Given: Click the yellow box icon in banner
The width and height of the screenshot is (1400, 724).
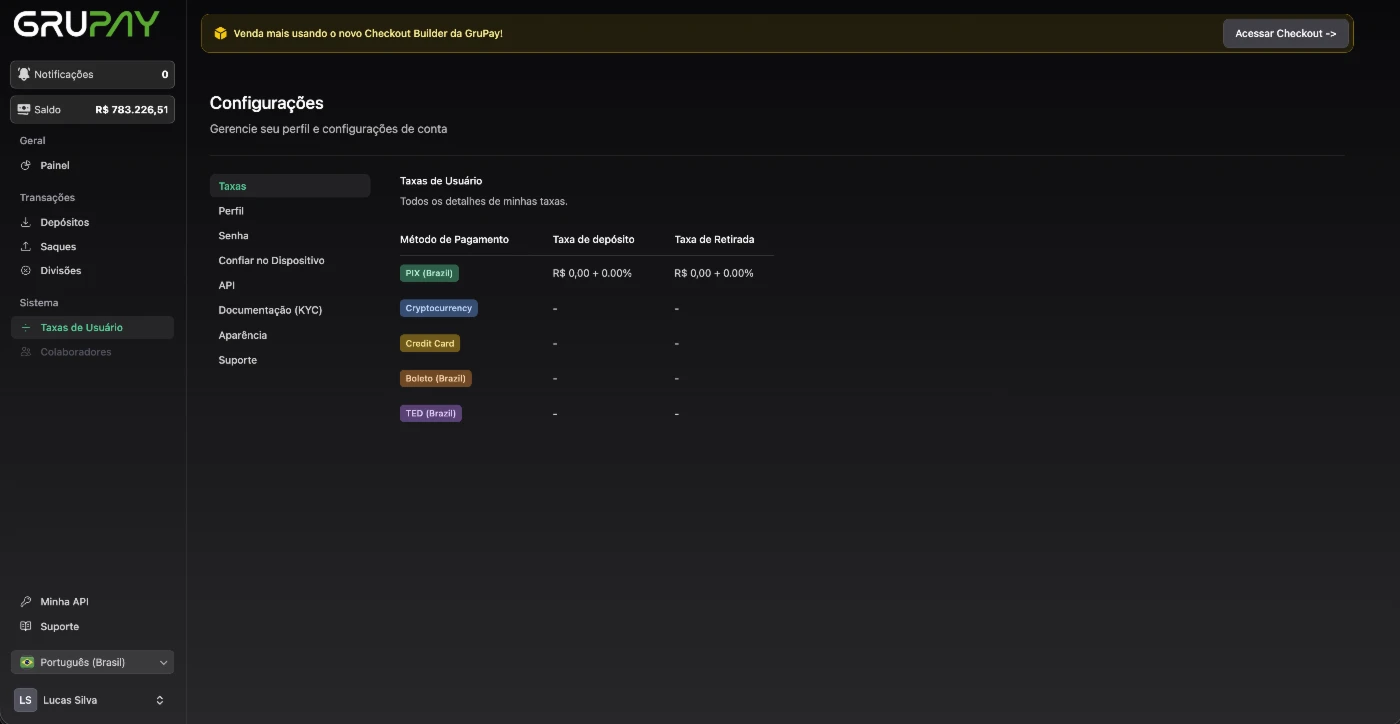Looking at the screenshot, I should tap(221, 33).
